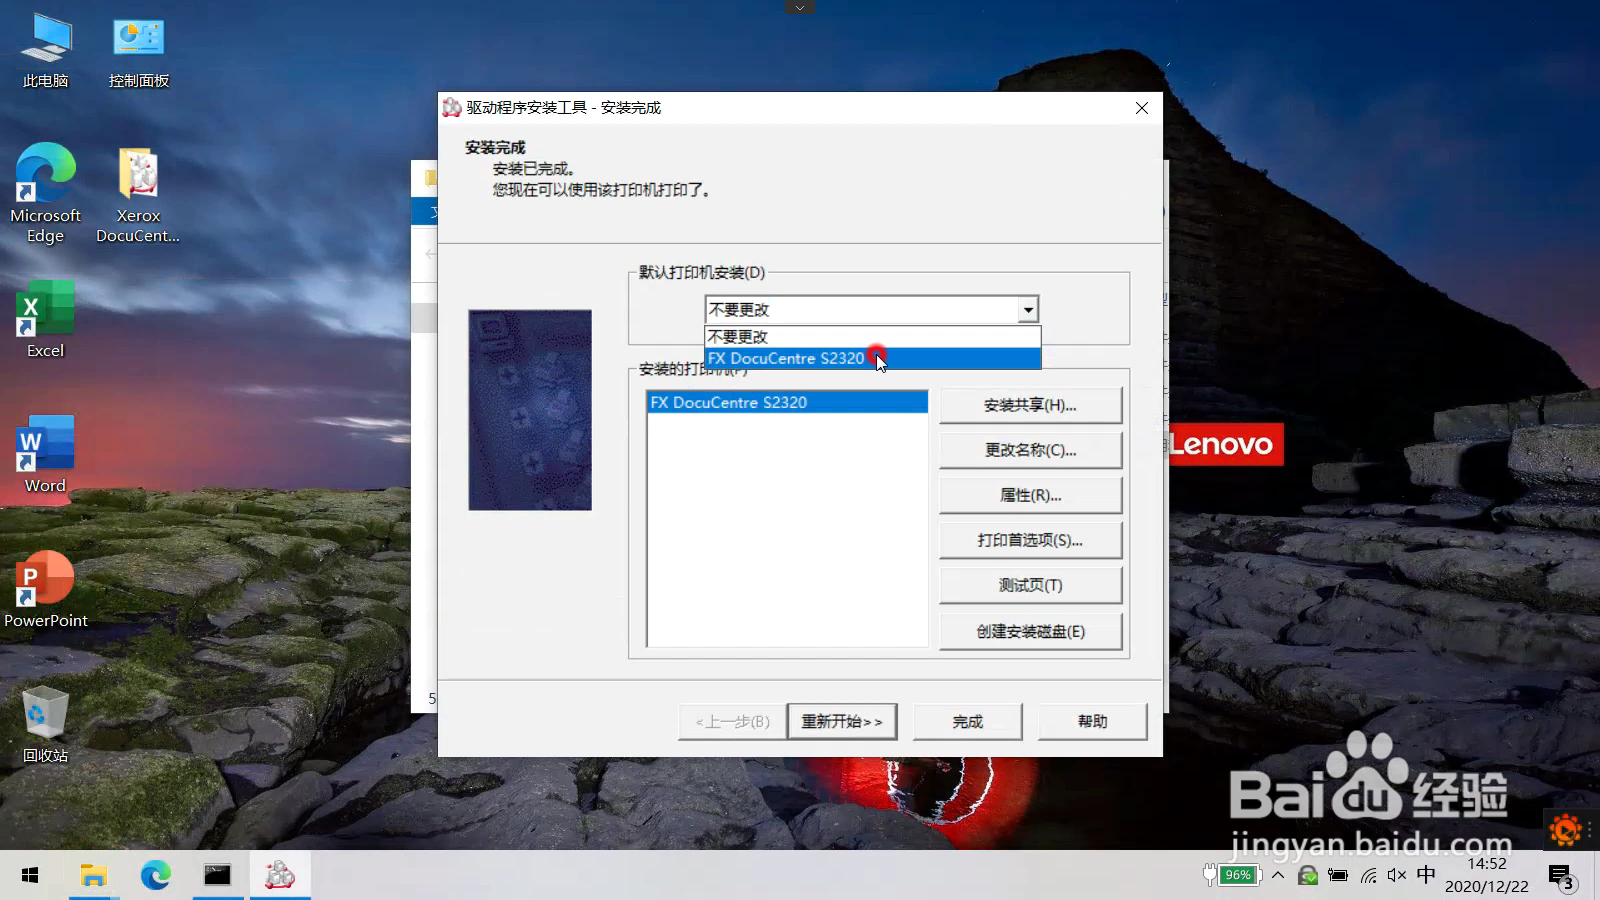1600x900 pixels.
Task: Open File Explorer from the taskbar
Action: point(93,876)
